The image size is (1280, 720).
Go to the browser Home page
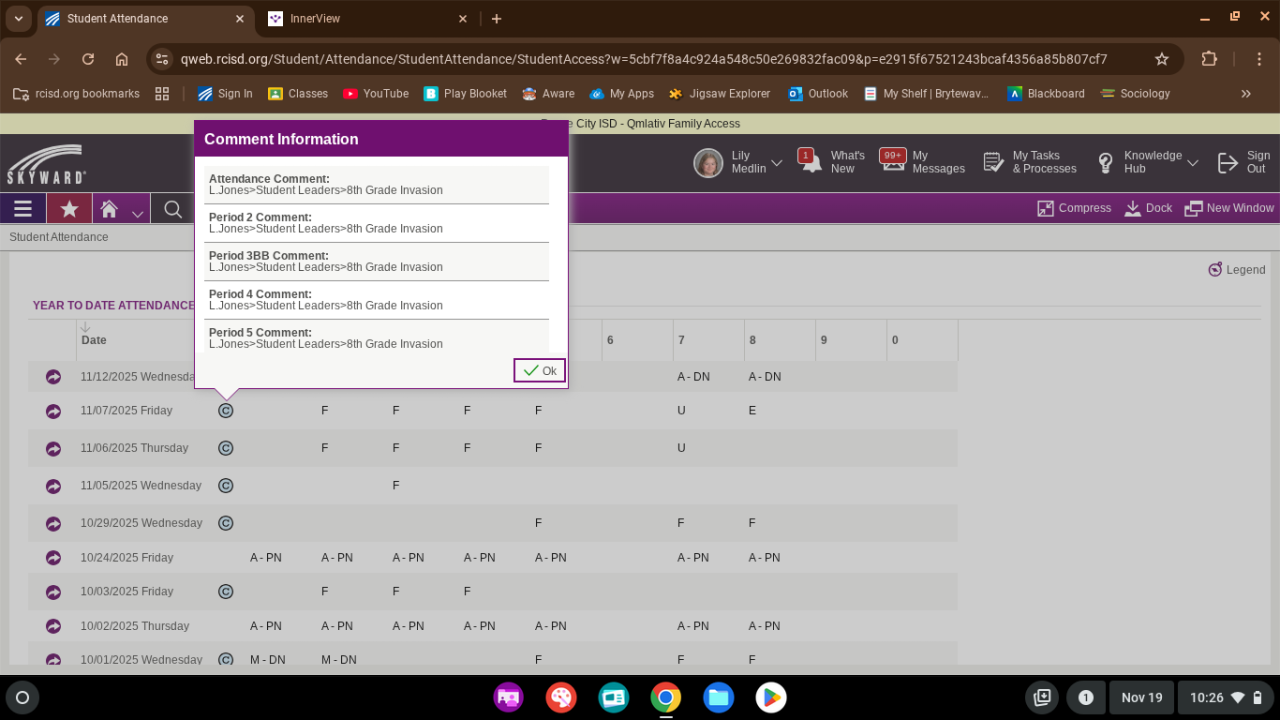(x=122, y=59)
